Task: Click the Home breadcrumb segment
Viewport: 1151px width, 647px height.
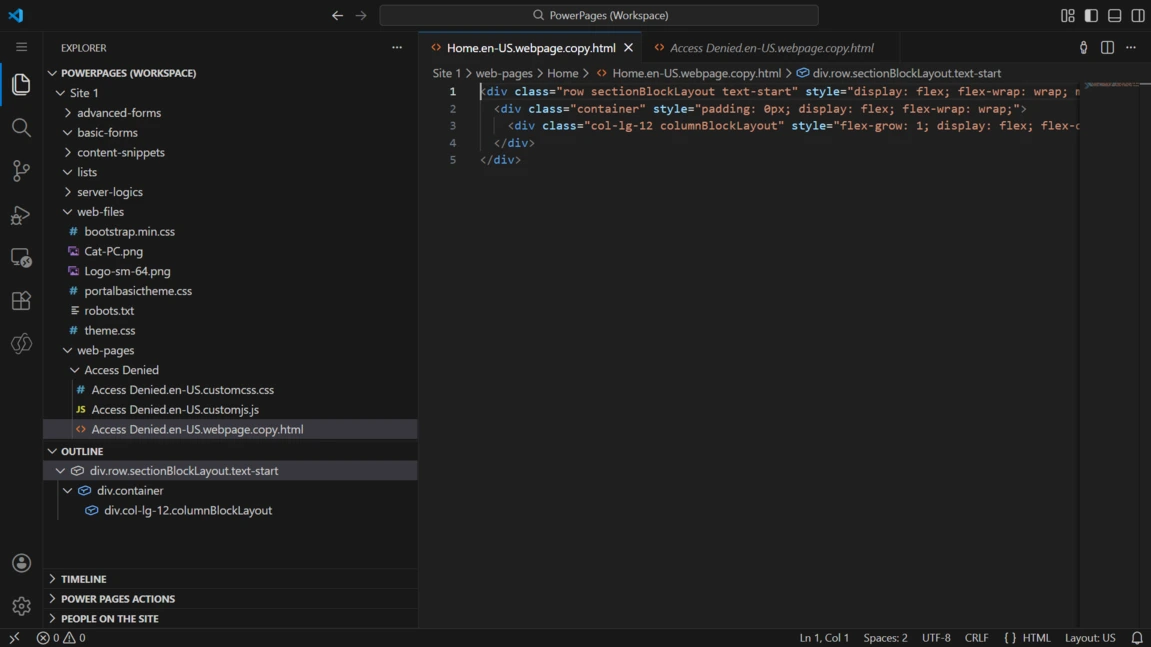Action: 562,73
